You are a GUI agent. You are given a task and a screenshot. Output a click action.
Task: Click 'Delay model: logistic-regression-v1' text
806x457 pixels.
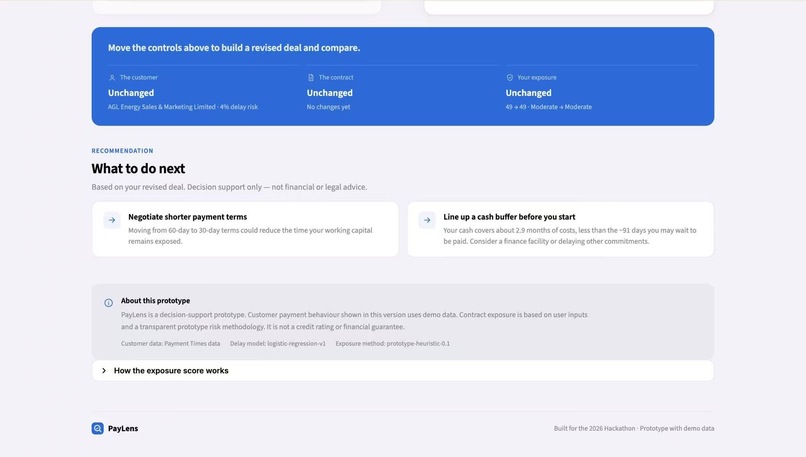[x=278, y=343]
